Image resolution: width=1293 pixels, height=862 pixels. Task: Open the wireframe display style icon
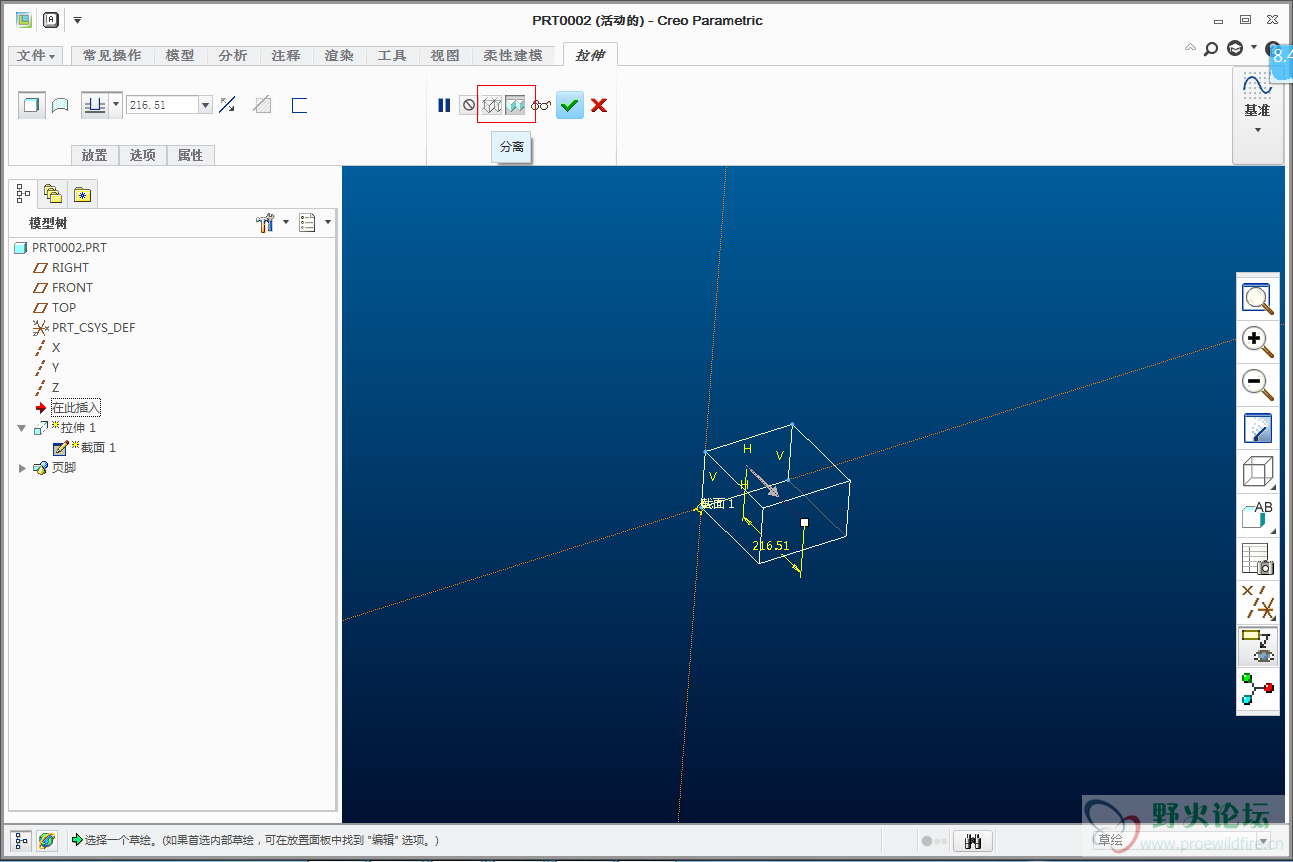coord(1258,471)
